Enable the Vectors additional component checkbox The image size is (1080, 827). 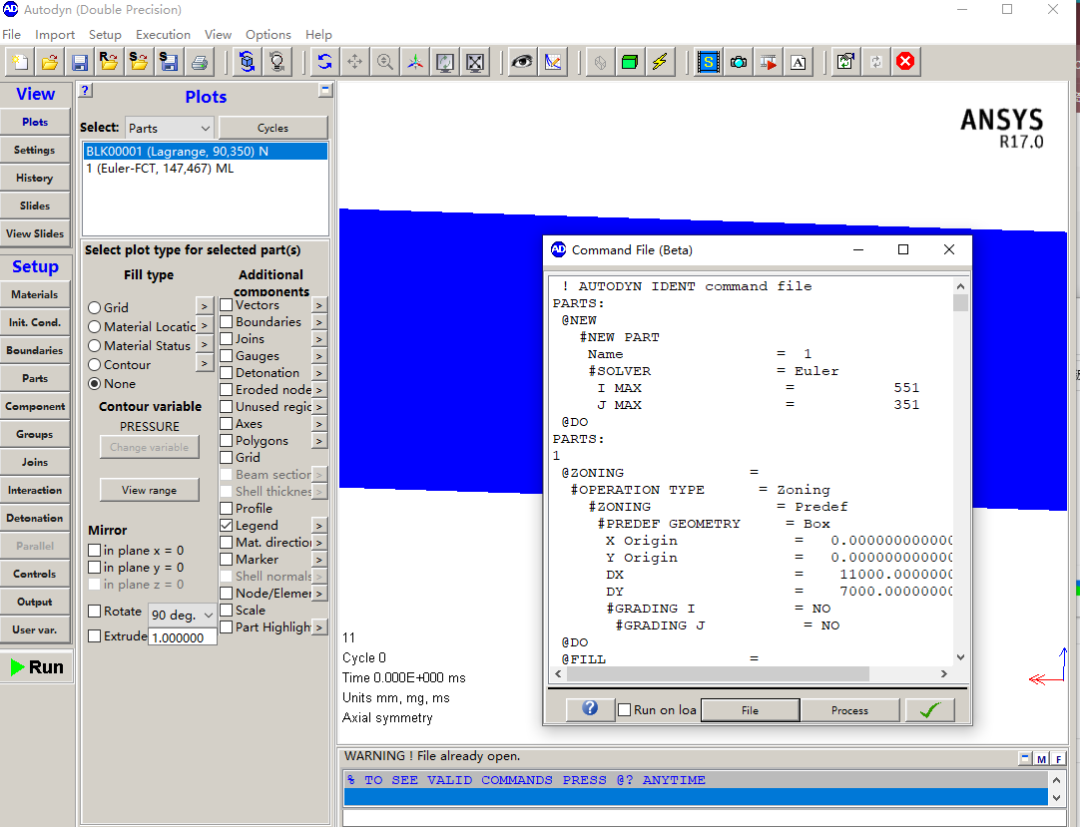pos(226,304)
